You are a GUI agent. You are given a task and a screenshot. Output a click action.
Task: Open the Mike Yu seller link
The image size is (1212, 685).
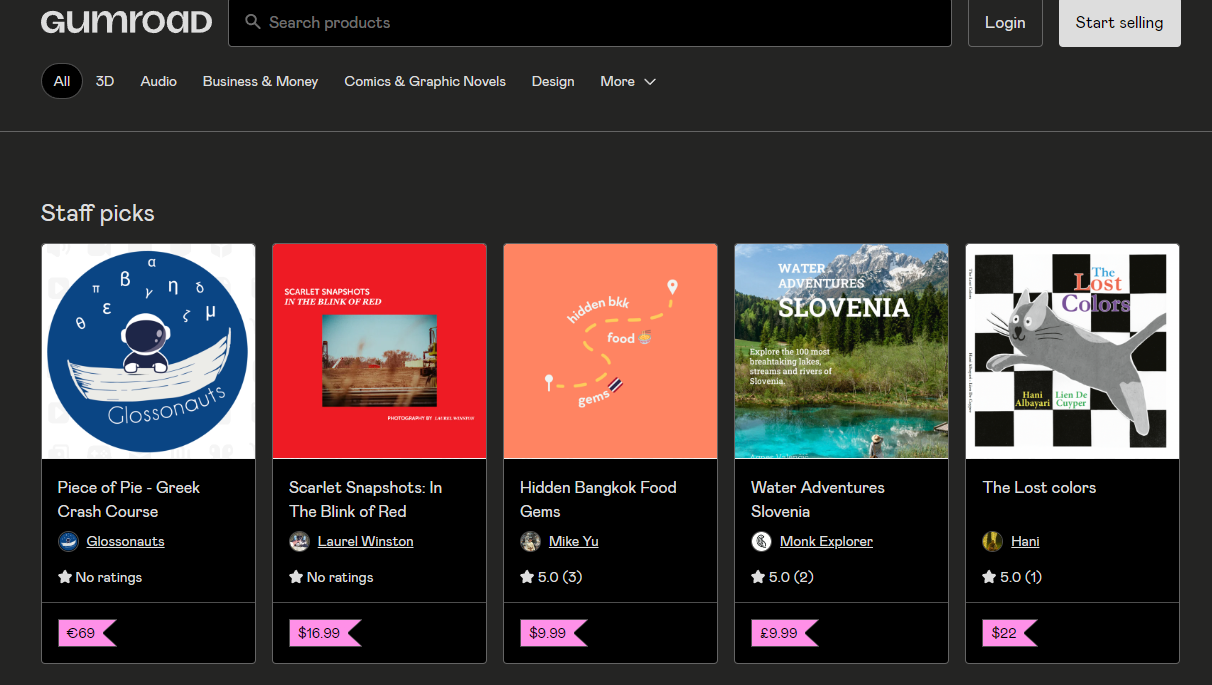[574, 541]
